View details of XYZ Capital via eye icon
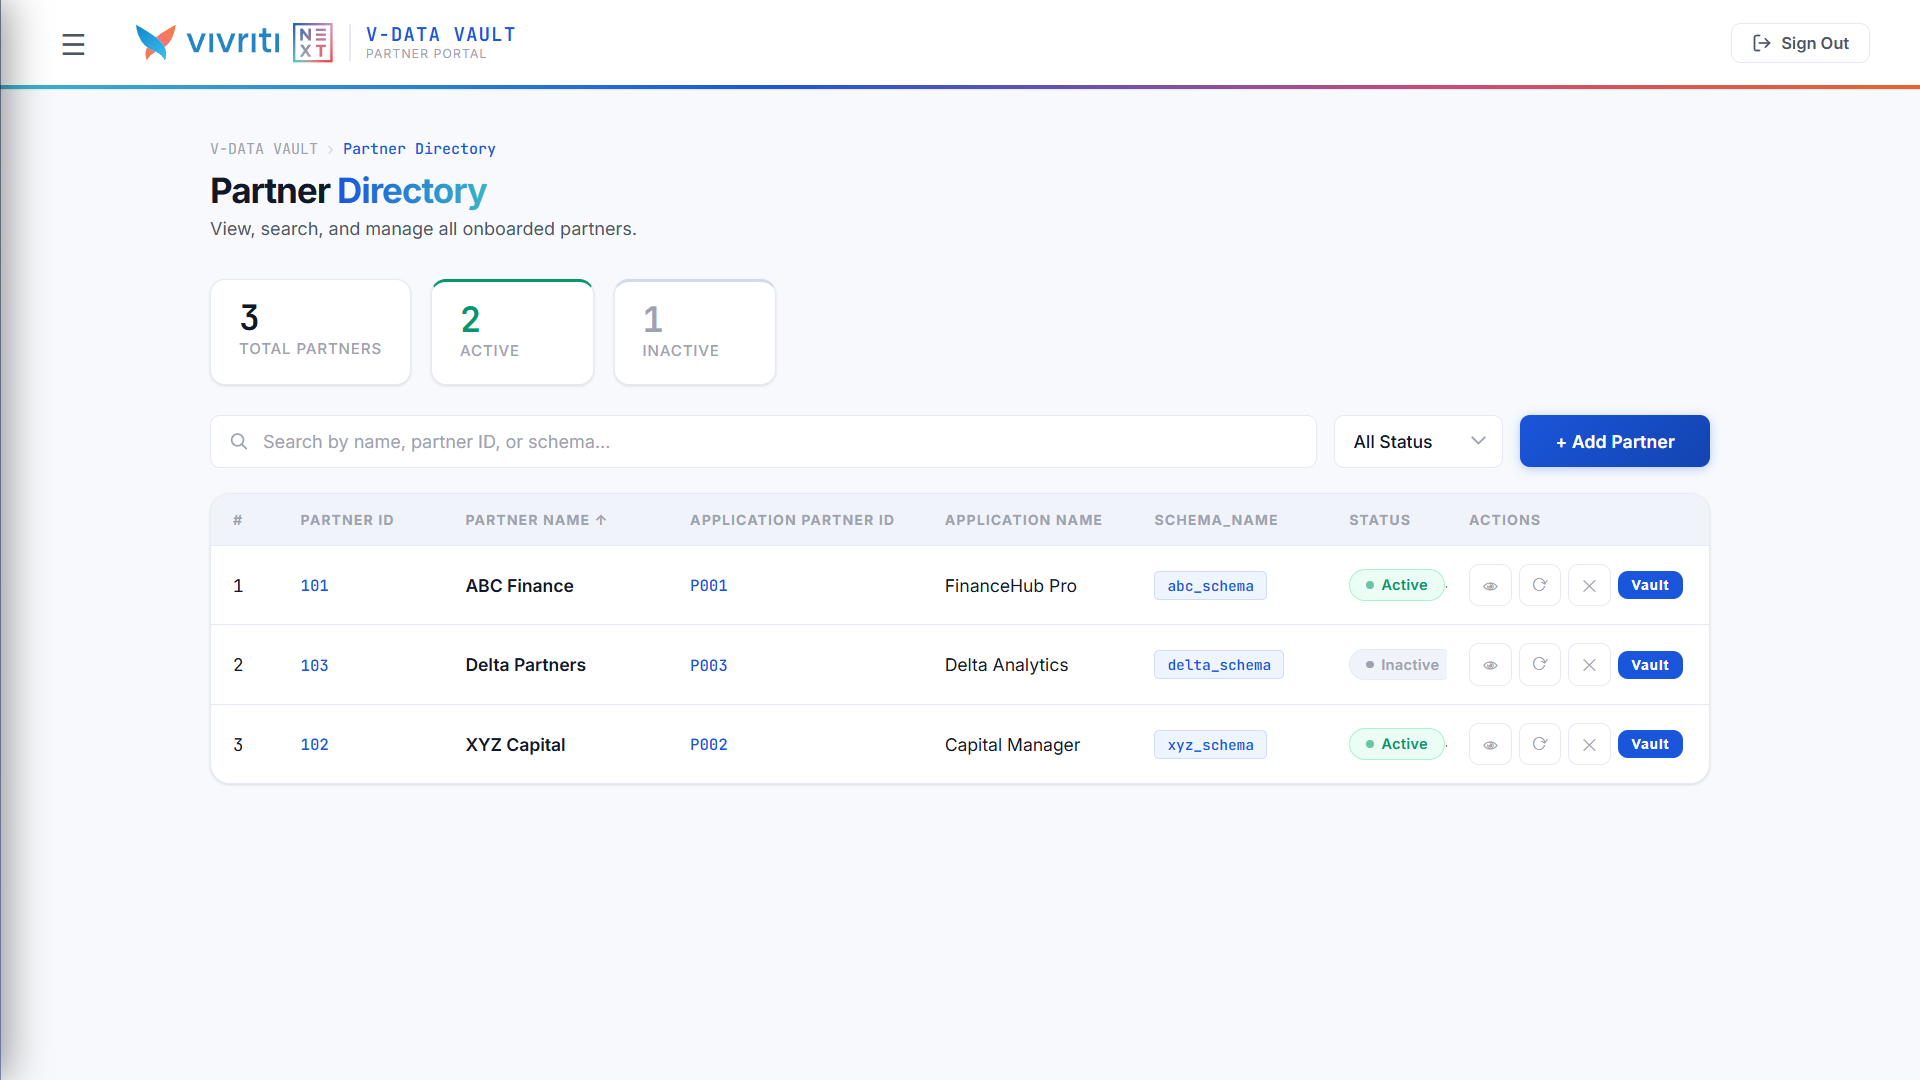 (1490, 745)
